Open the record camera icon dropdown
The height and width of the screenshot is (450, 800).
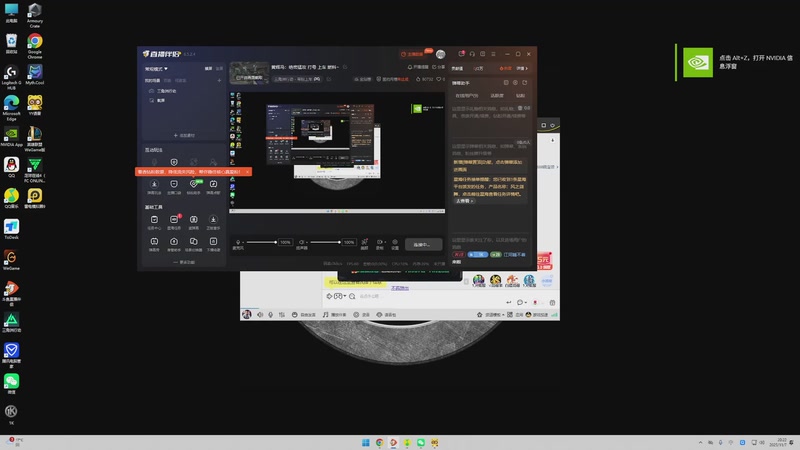click(380, 243)
